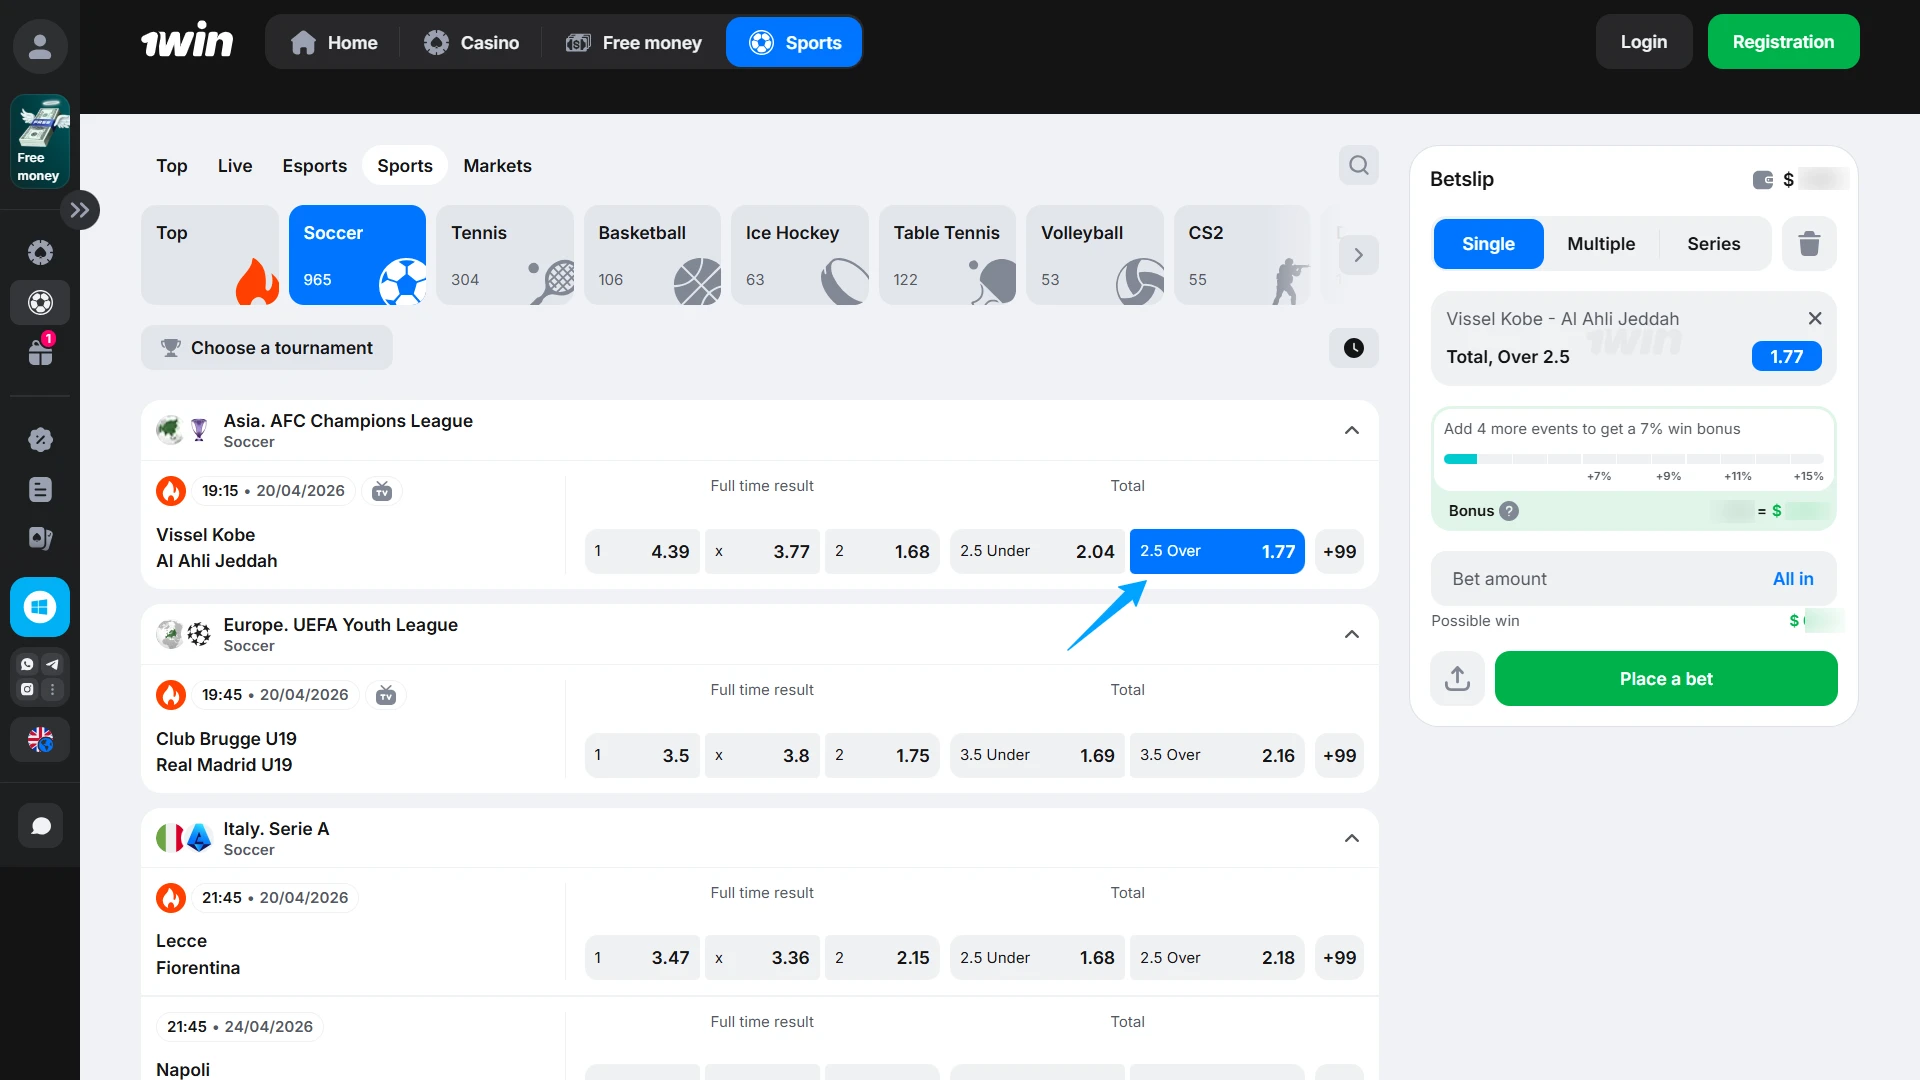Select the card games icon in sidebar
This screenshot has height=1080, width=1920.
tap(40, 538)
